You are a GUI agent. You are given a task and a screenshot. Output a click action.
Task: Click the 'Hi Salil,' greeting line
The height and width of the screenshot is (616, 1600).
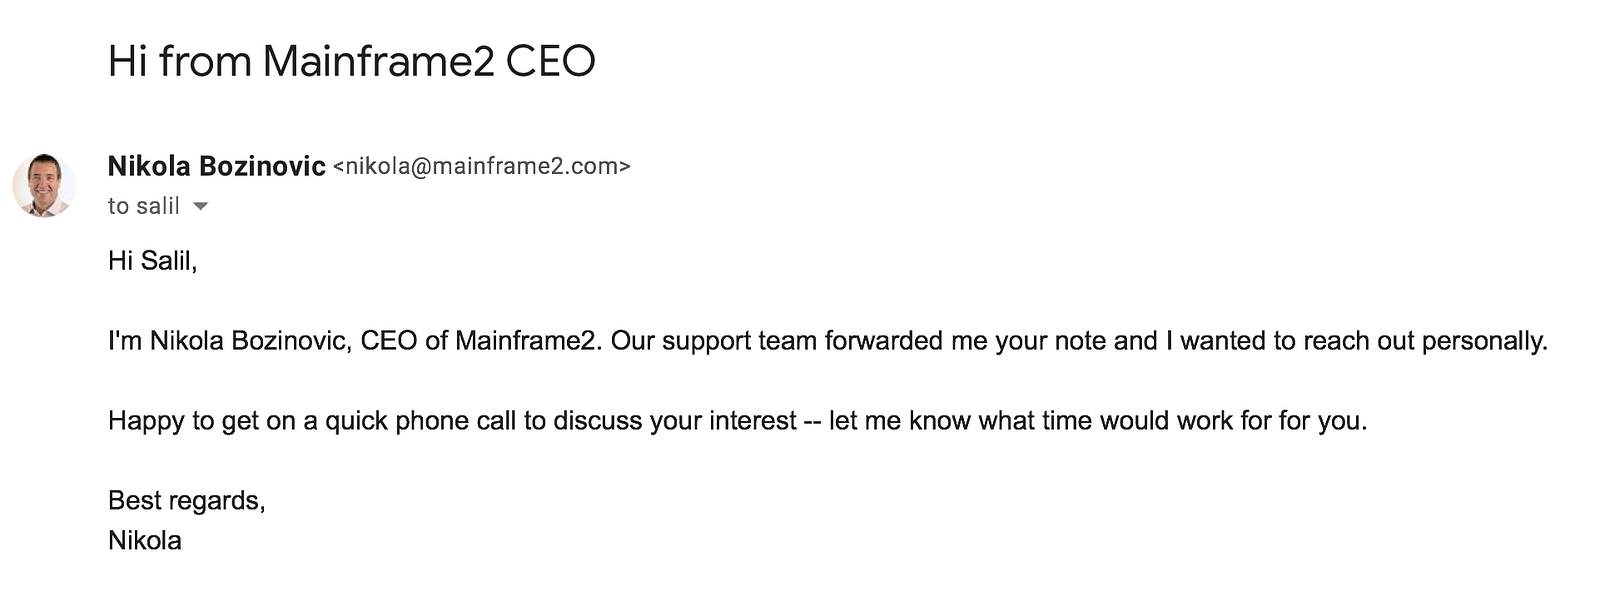coord(152,261)
